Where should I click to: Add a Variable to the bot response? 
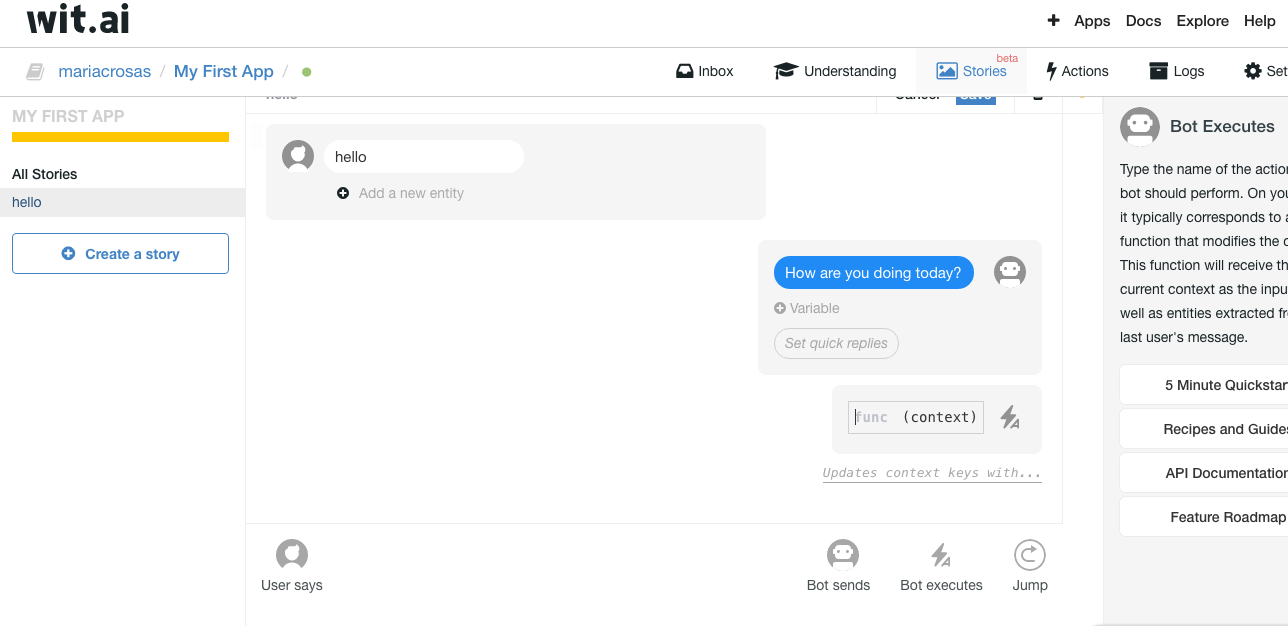pos(806,308)
